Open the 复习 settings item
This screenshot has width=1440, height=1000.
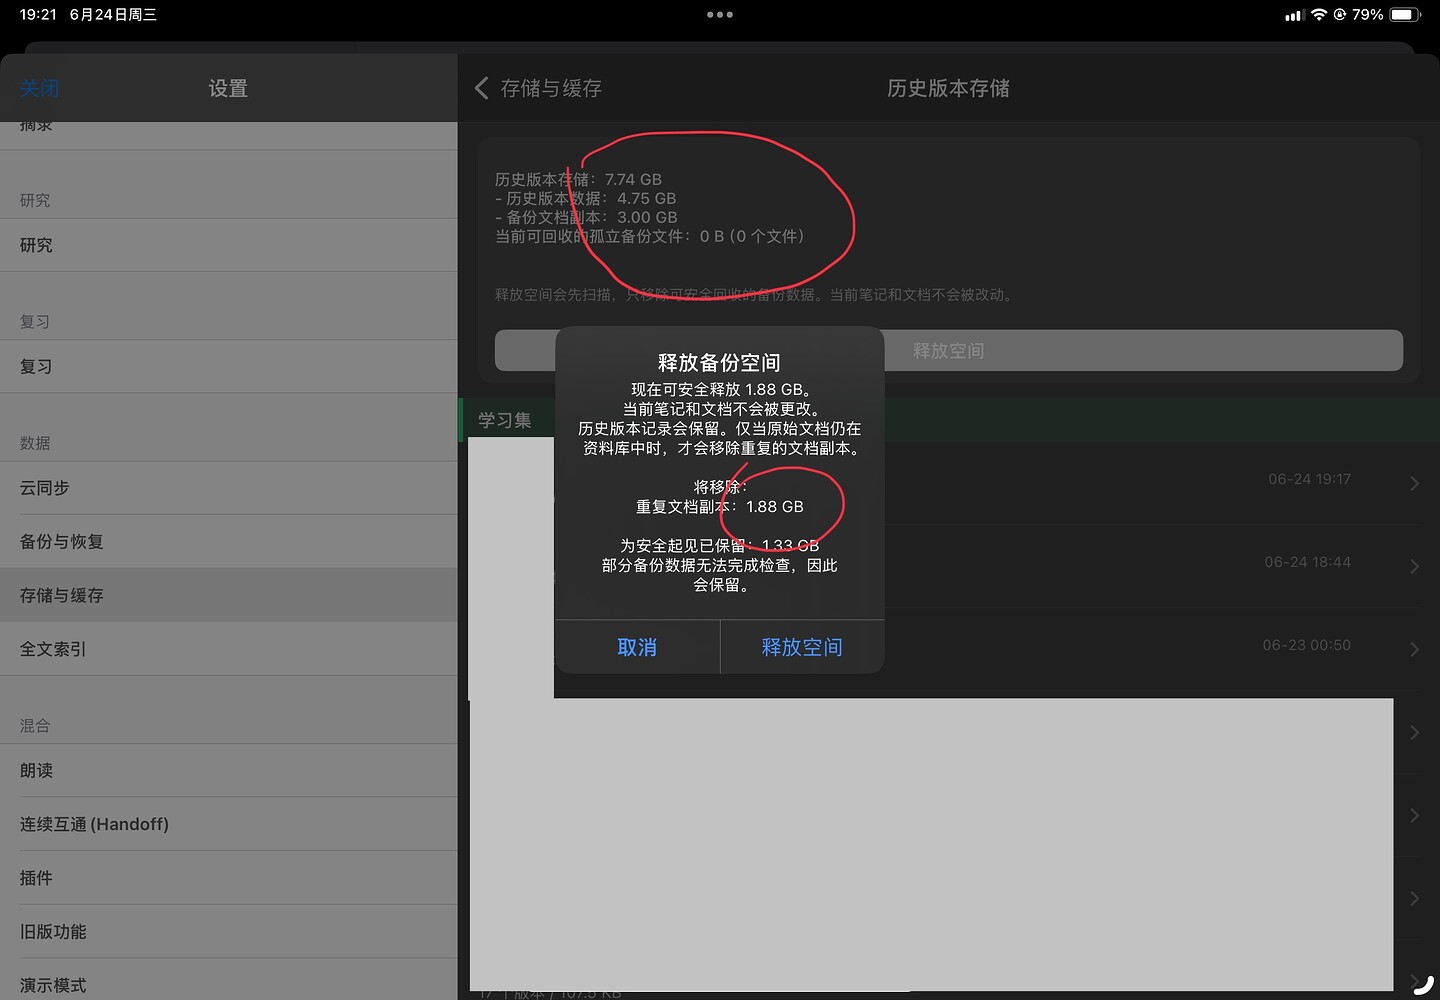pyautogui.click(x=229, y=366)
